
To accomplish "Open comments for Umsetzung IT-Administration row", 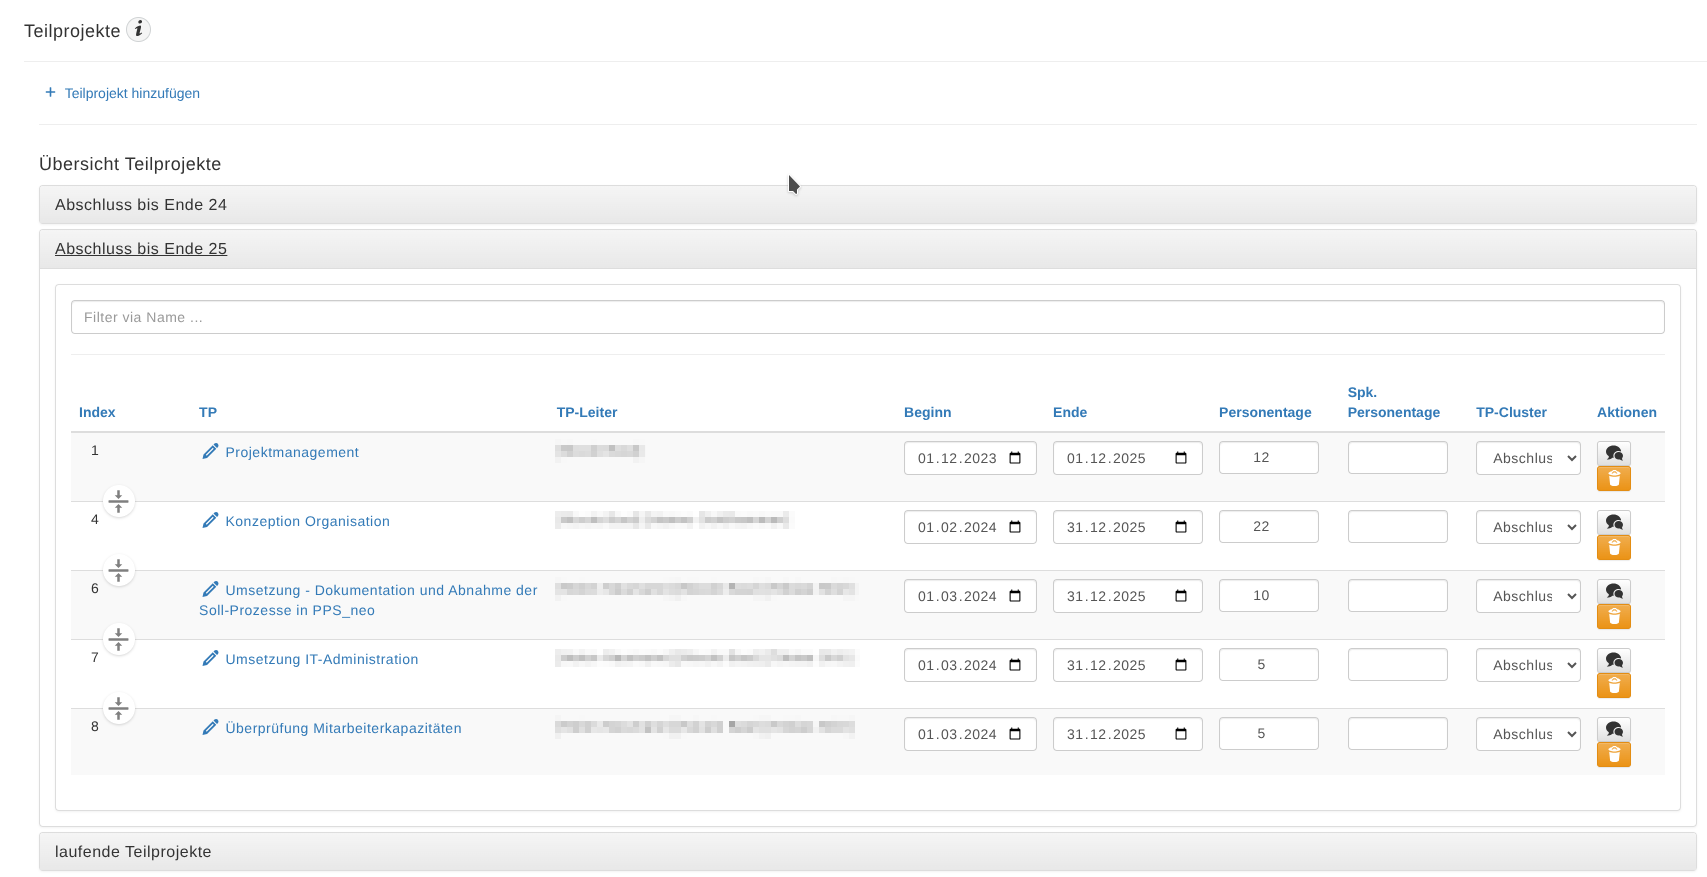I will (x=1613, y=660).
